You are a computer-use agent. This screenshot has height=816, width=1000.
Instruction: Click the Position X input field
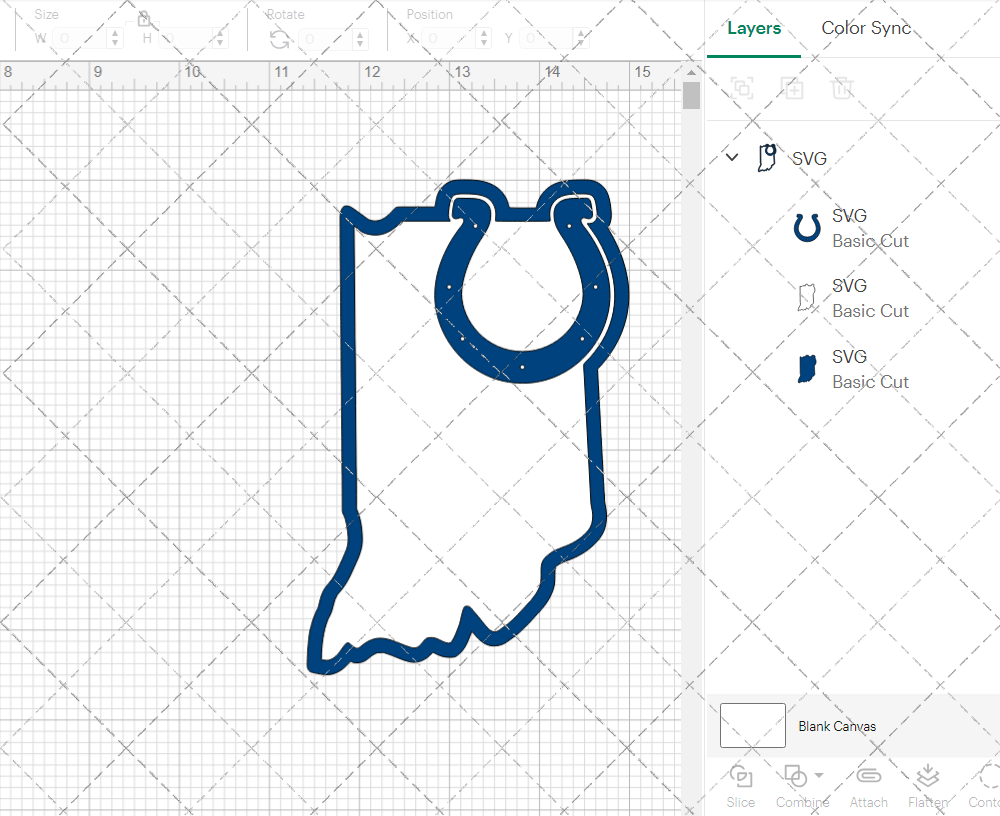450,38
